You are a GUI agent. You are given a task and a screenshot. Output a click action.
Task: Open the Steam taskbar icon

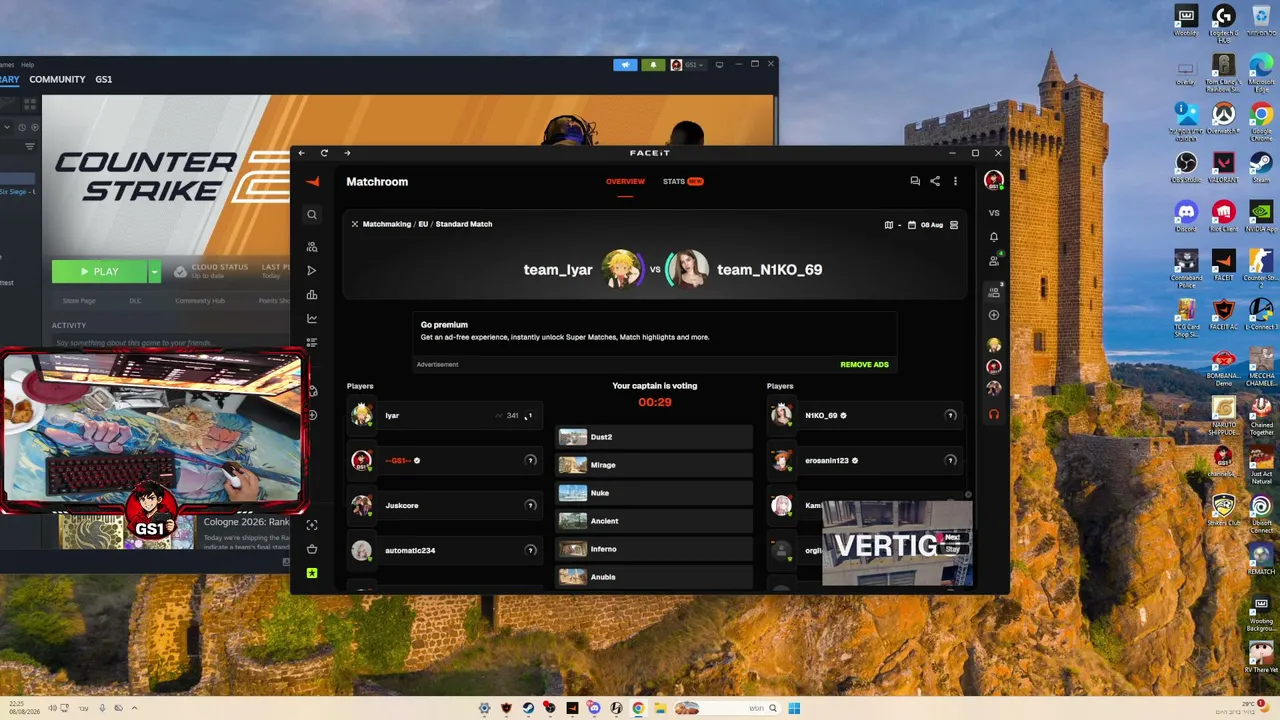tap(528, 709)
